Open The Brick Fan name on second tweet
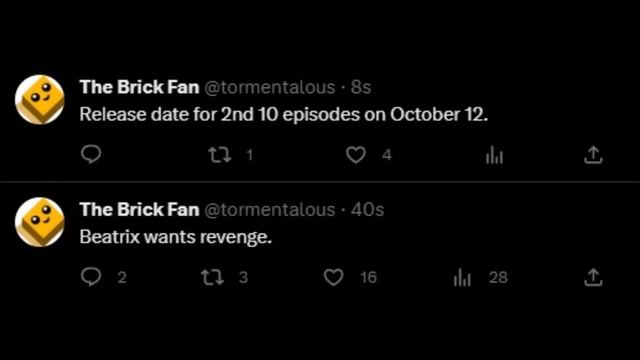640x360 pixels. [x=140, y=209]
